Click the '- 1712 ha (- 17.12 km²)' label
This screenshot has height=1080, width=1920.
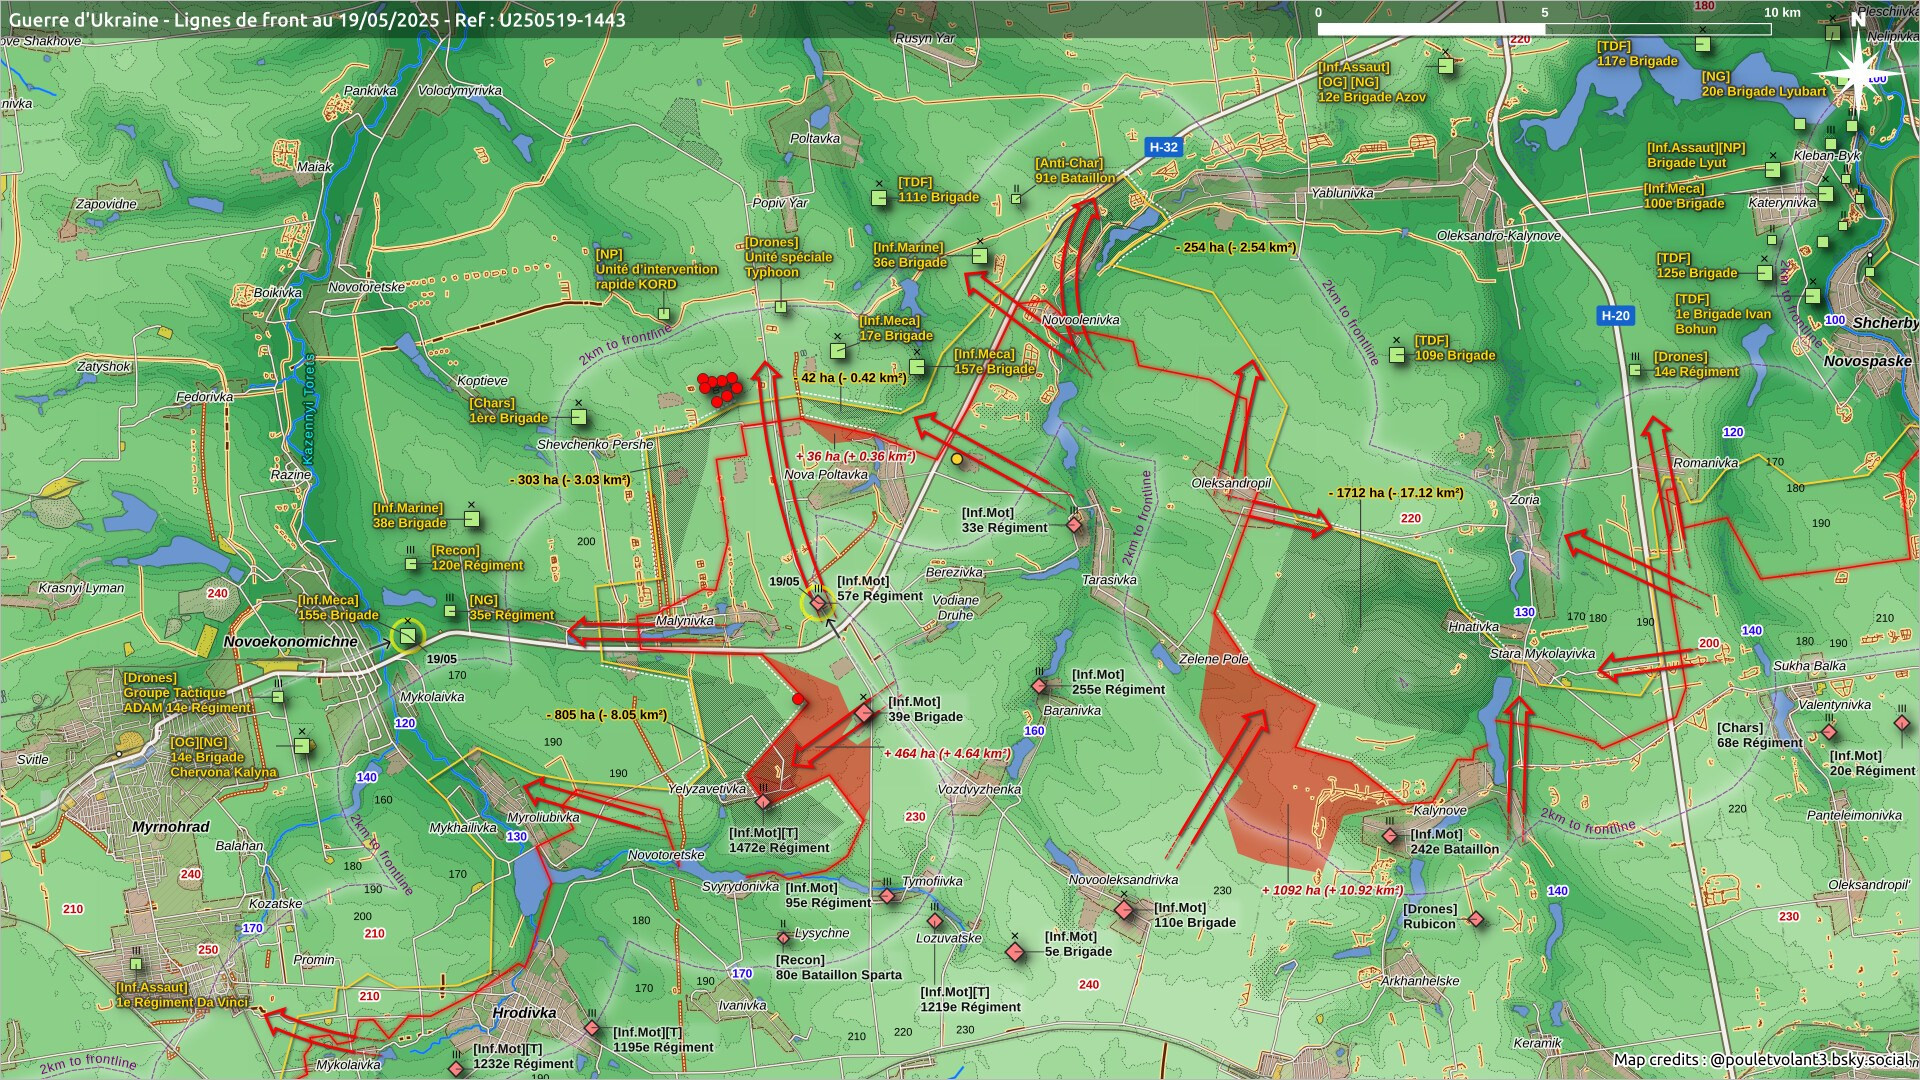click(x=1396, y=493)
